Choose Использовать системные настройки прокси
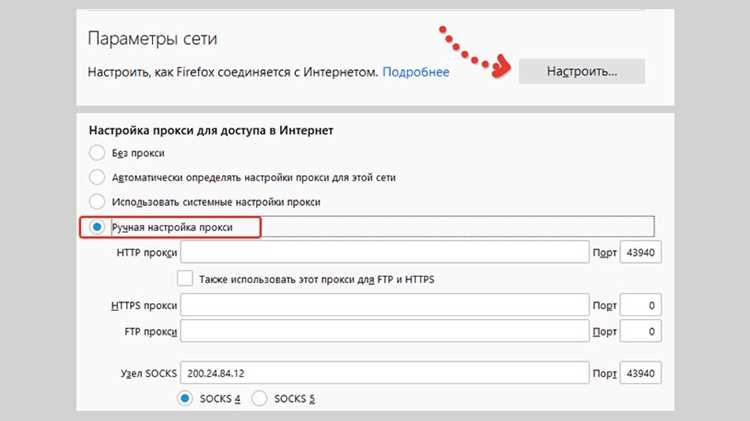The height and width of the screenshot is (421, 750). coord(97,201)
